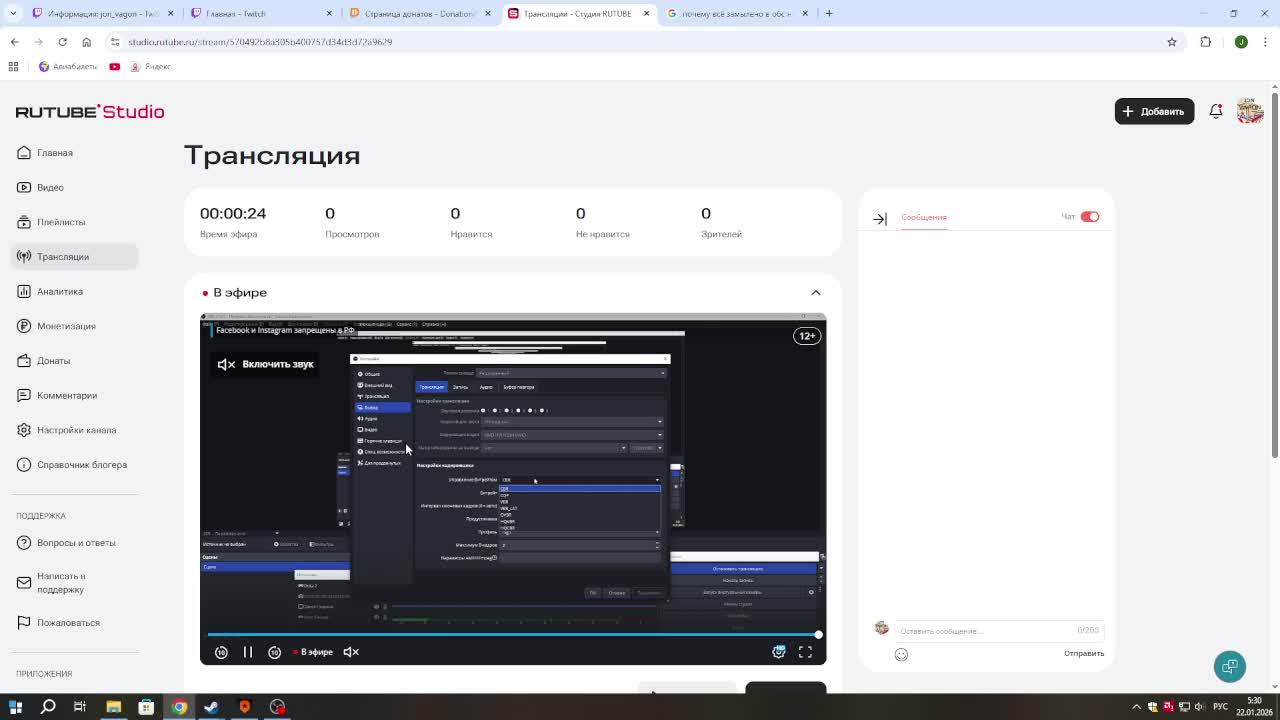Open the channel avatar menu

[x=1250, y=111]
